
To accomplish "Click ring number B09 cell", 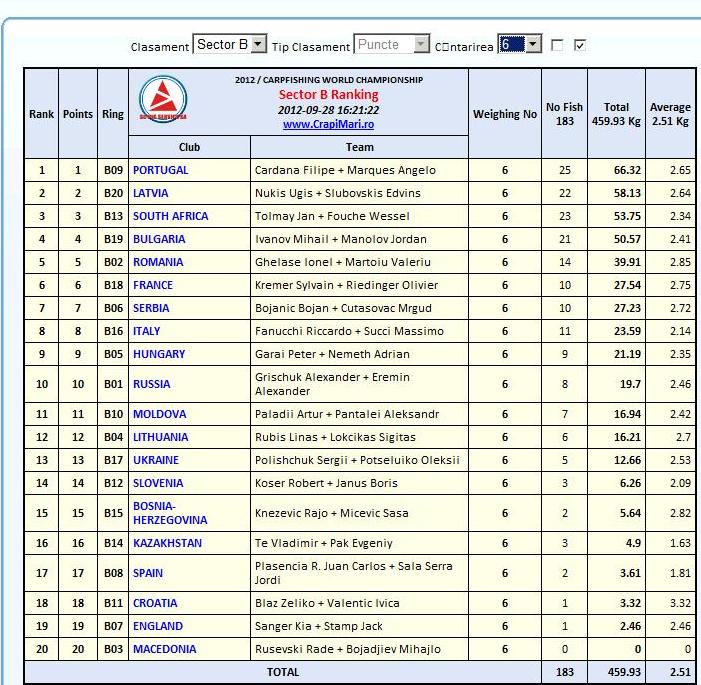I will pos(113,170).
